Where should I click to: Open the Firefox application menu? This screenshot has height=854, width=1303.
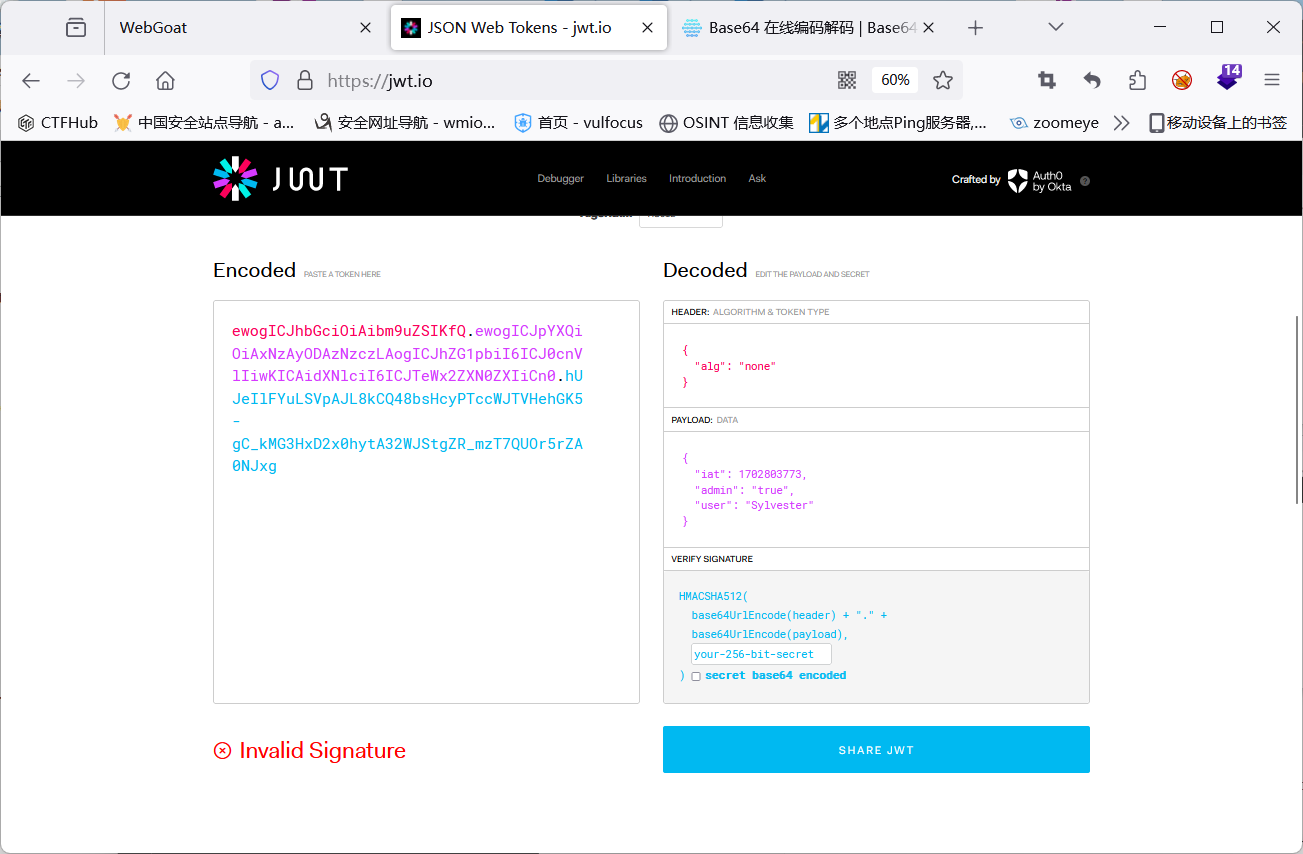point(1272,81)
